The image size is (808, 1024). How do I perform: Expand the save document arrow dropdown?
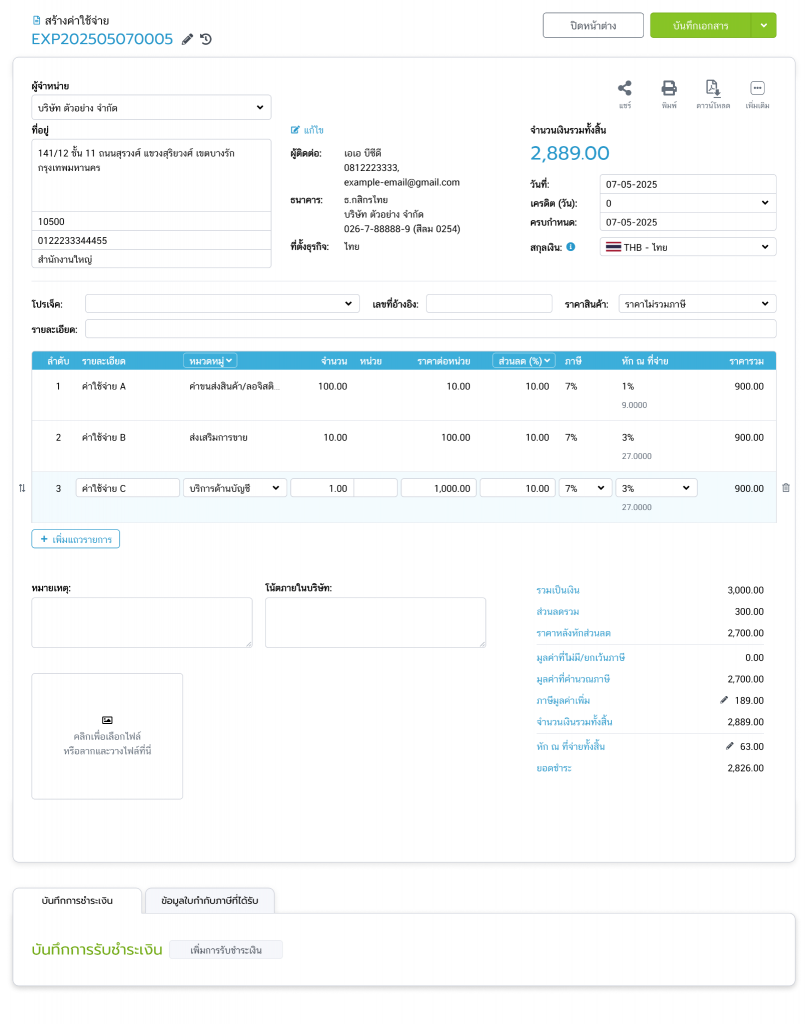(x=763, y=25)
